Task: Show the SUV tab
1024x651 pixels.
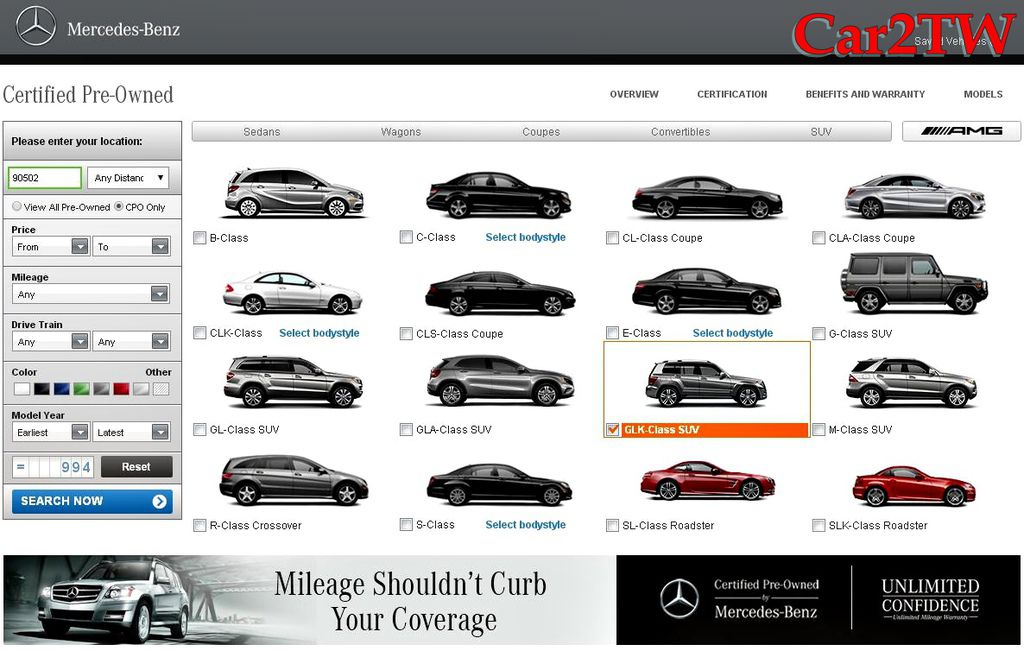Action: (821, 132)
